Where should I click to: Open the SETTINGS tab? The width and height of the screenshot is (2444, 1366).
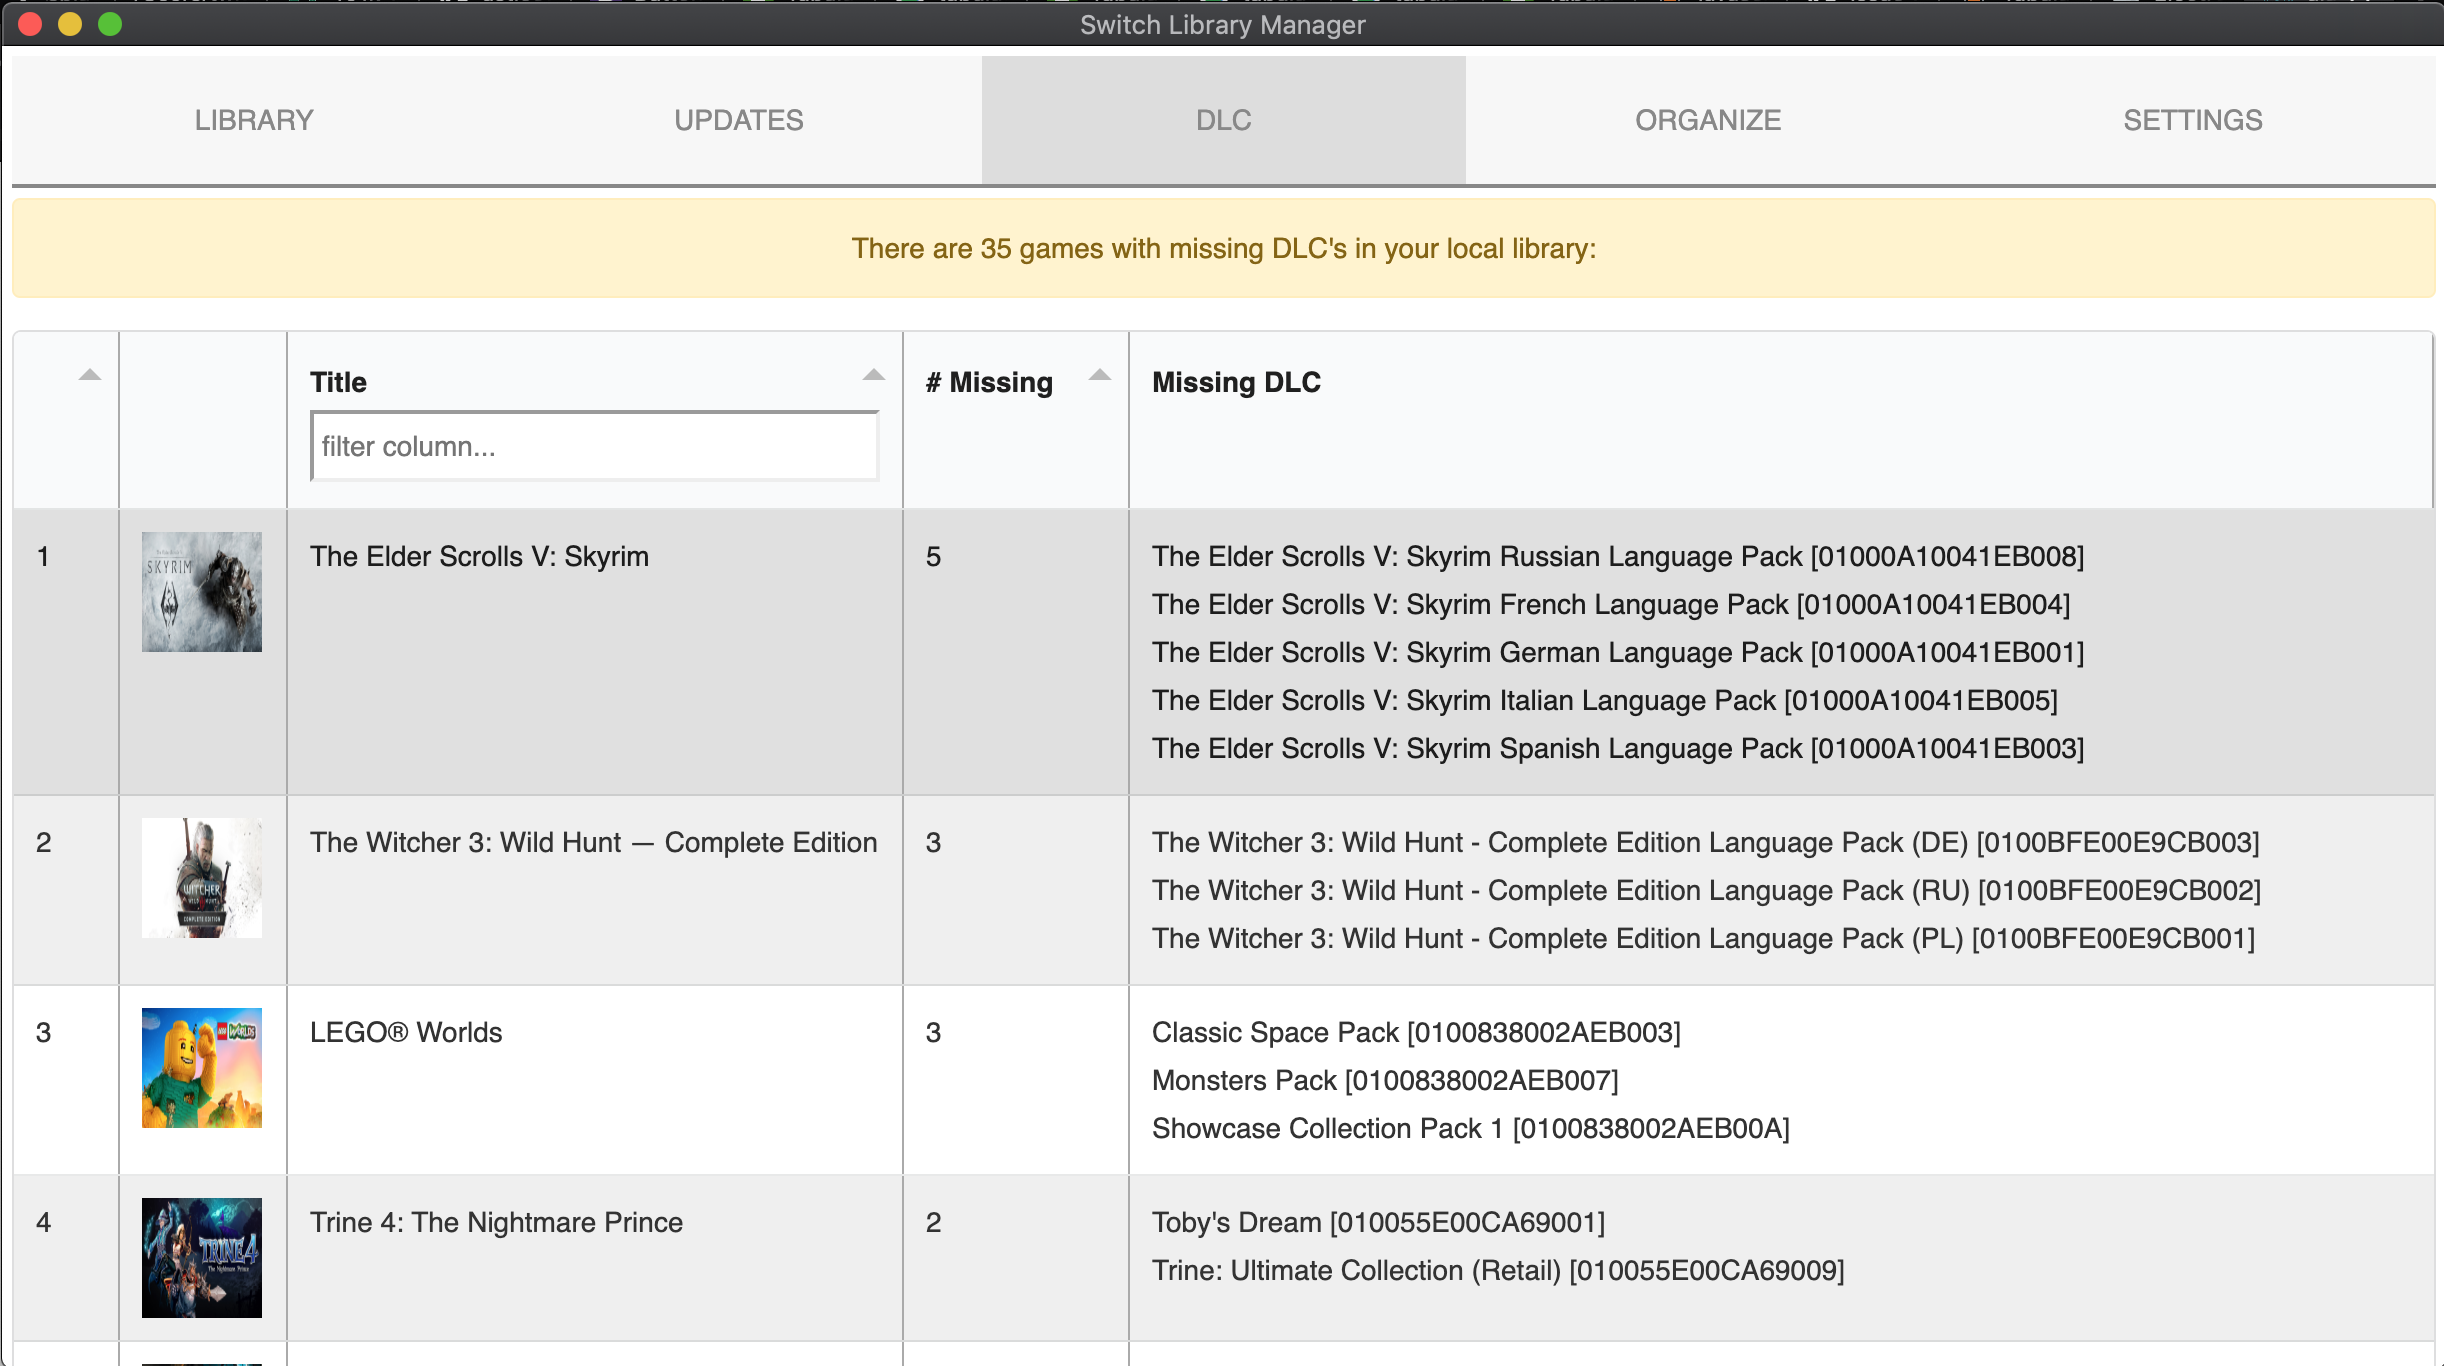click(x=2192, y=120)
